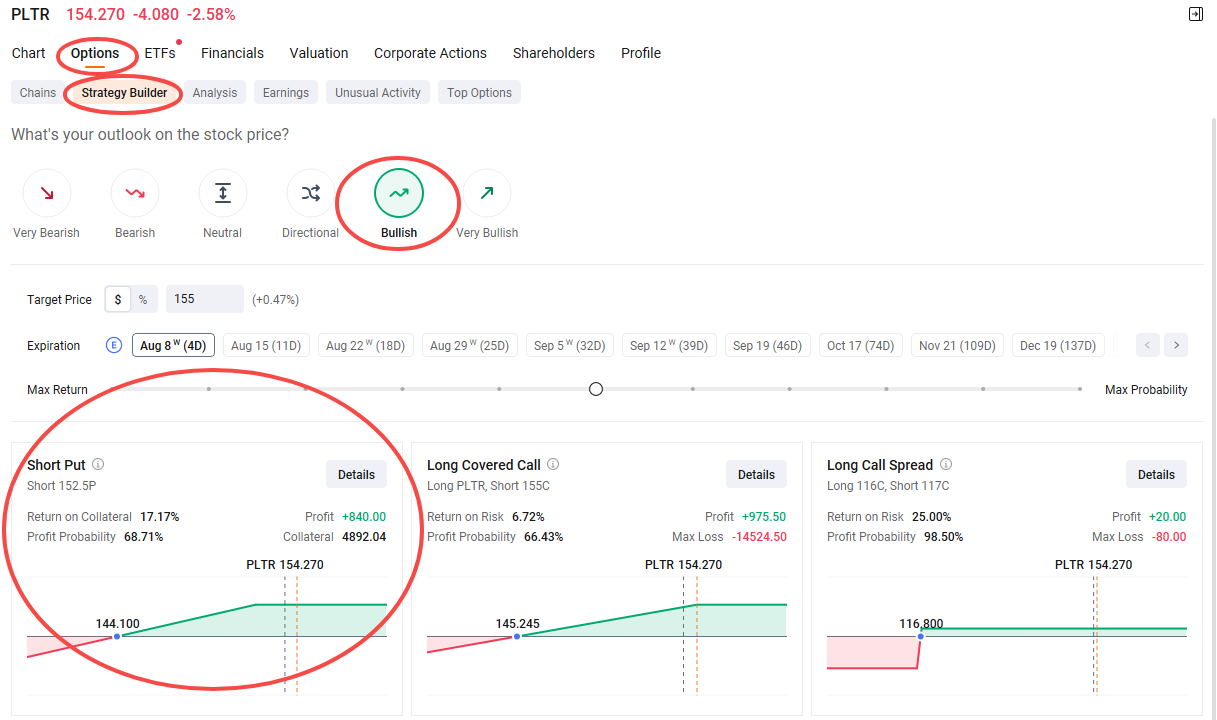
Task: Open the Short Put info icon
Action: tap(98, 465)
